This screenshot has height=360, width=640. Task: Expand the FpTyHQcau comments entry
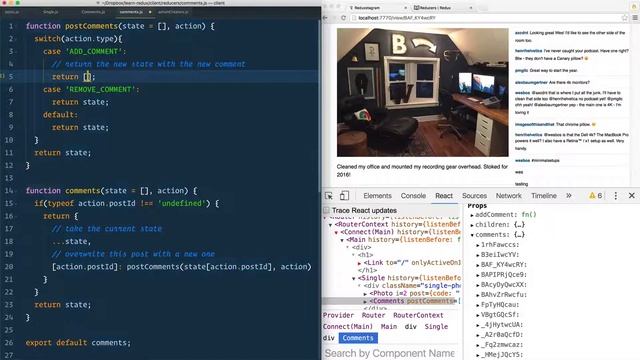point(478,305)
